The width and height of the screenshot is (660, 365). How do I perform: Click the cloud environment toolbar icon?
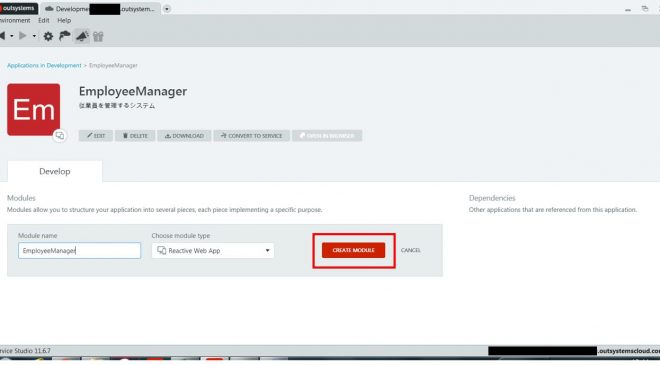tap(64, 36)
